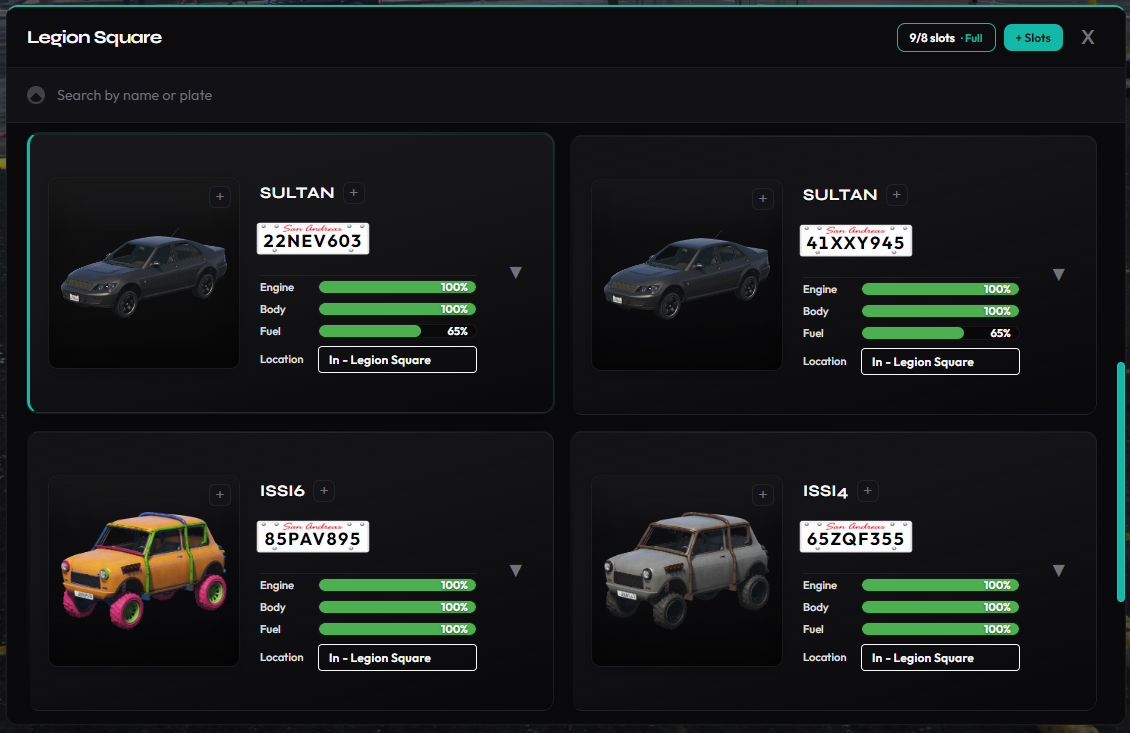Select the gray ISSI4 vehicle thumbnail
This screenshot has width=1130, height=733.
click(687, 571)
